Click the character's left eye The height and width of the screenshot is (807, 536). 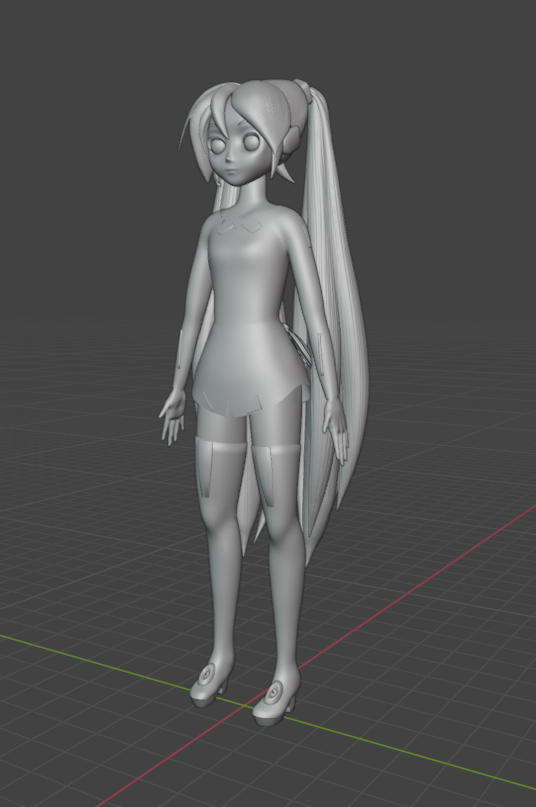pos(218,146)
